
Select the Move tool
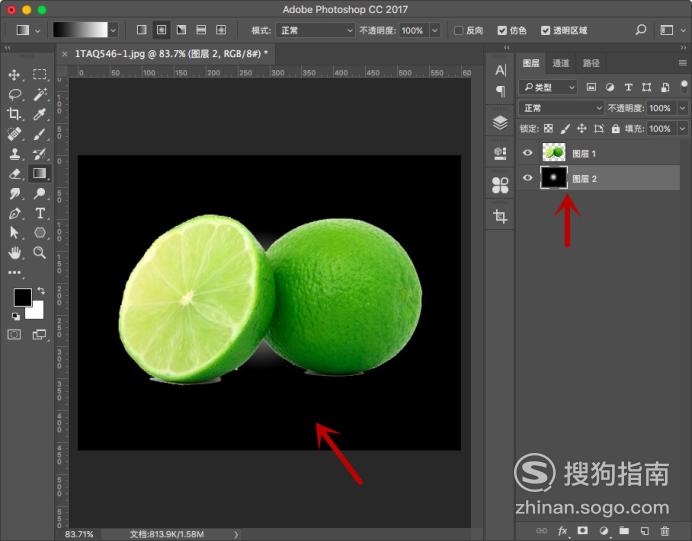(x=14, y=75)
